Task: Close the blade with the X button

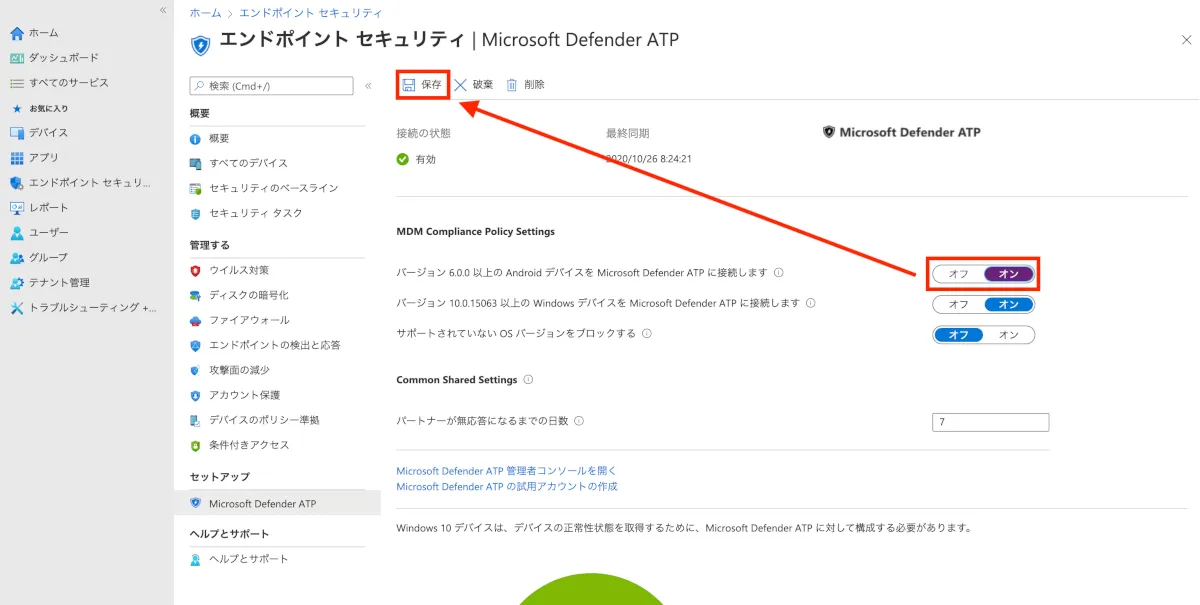Action: click(1186, 39)
